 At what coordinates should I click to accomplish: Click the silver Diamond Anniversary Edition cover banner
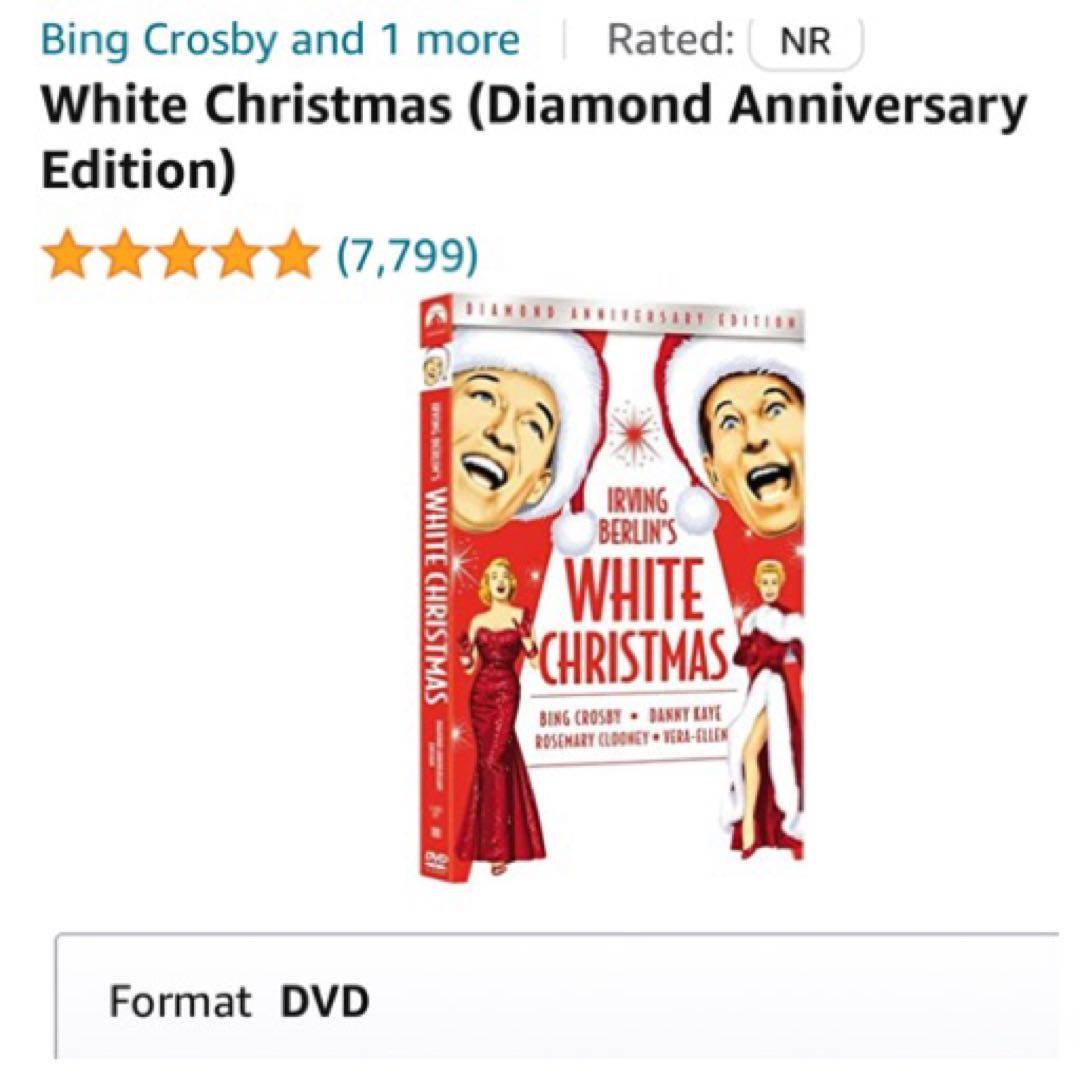(628, 320)
